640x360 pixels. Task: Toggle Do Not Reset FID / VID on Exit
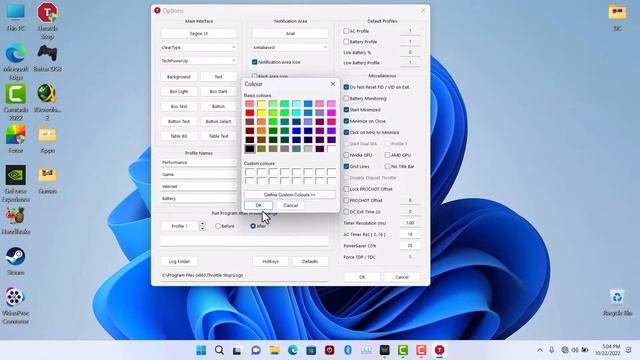[346, 87]
